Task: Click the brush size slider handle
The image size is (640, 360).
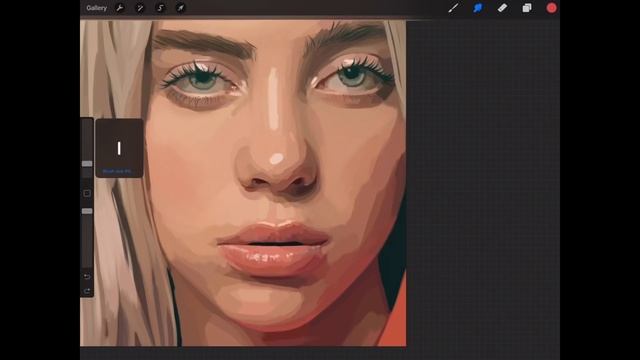Action: click(x=87, y=164)
